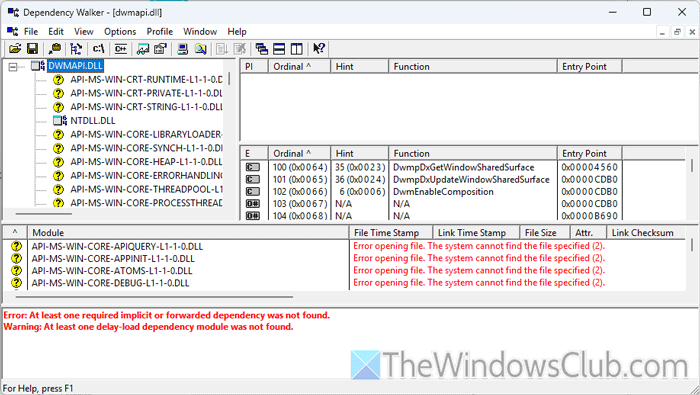This screenshot has width=700, height=395.
Task: Click the question icon of API-MS-WIN-CORE-HEAP
Action: tap(58, 162)
